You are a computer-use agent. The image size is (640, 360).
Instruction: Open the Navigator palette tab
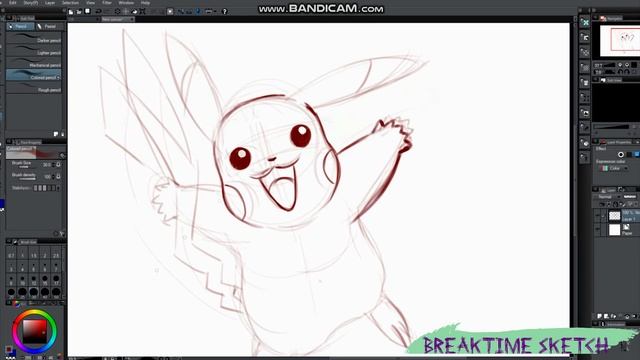click(x=611, y=18)
